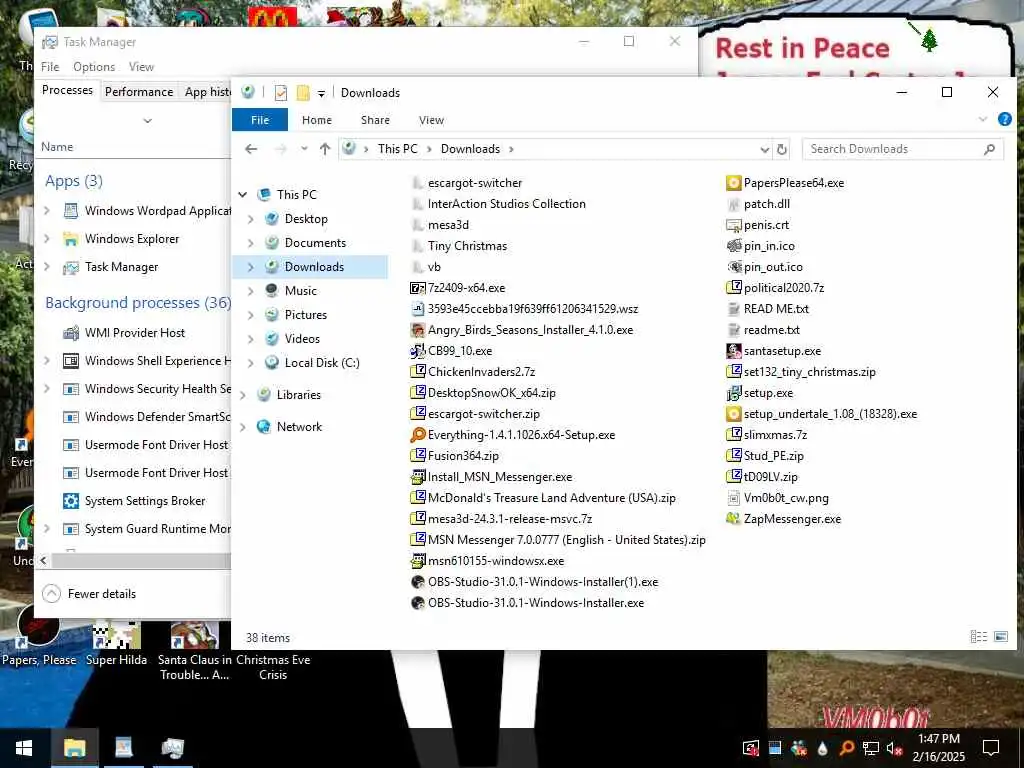Select pin_out.ico file icon
Image resolution: width=1024 pixels, height=768 pixels.
(x=733, y=266)
